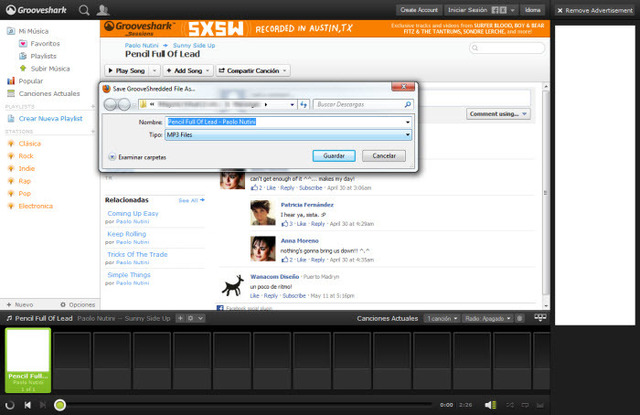
Task: Open the Comment using dropdown
Action: 497,114
